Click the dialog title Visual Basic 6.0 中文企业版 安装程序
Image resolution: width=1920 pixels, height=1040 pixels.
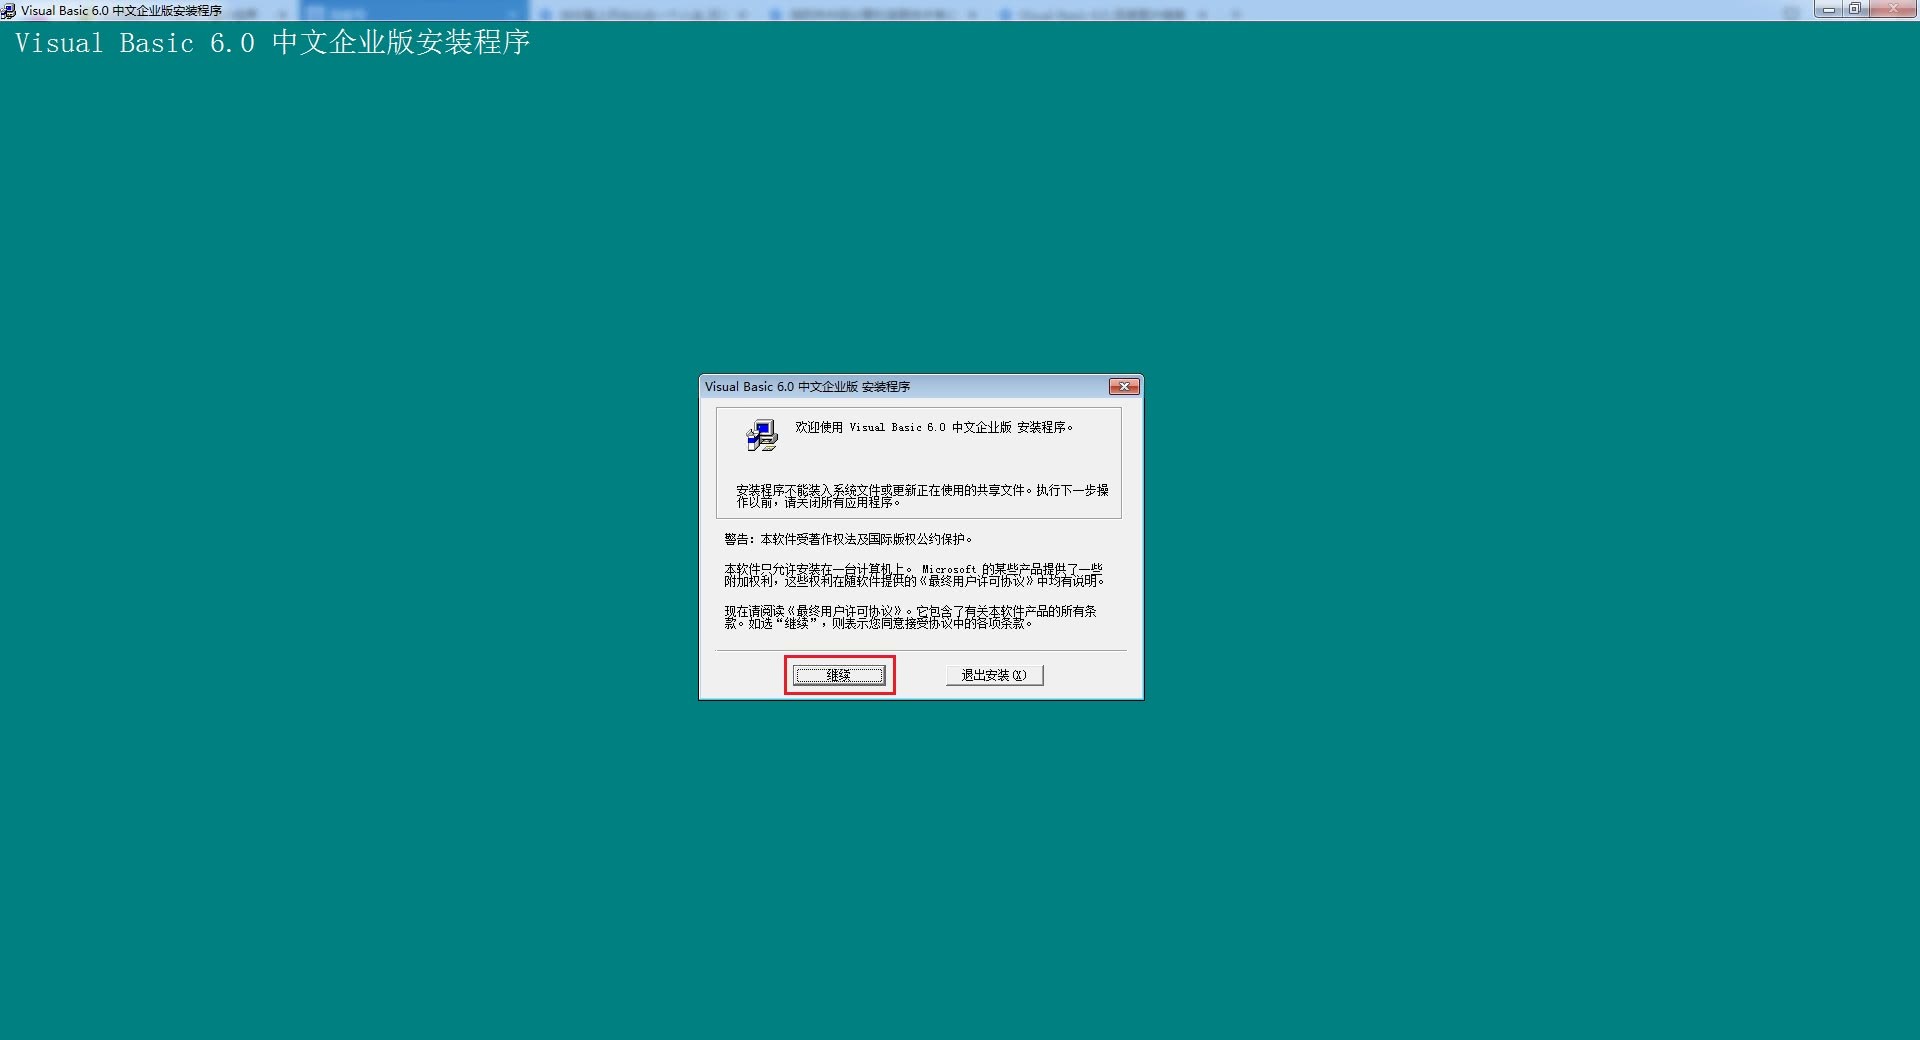click(807, 387)
